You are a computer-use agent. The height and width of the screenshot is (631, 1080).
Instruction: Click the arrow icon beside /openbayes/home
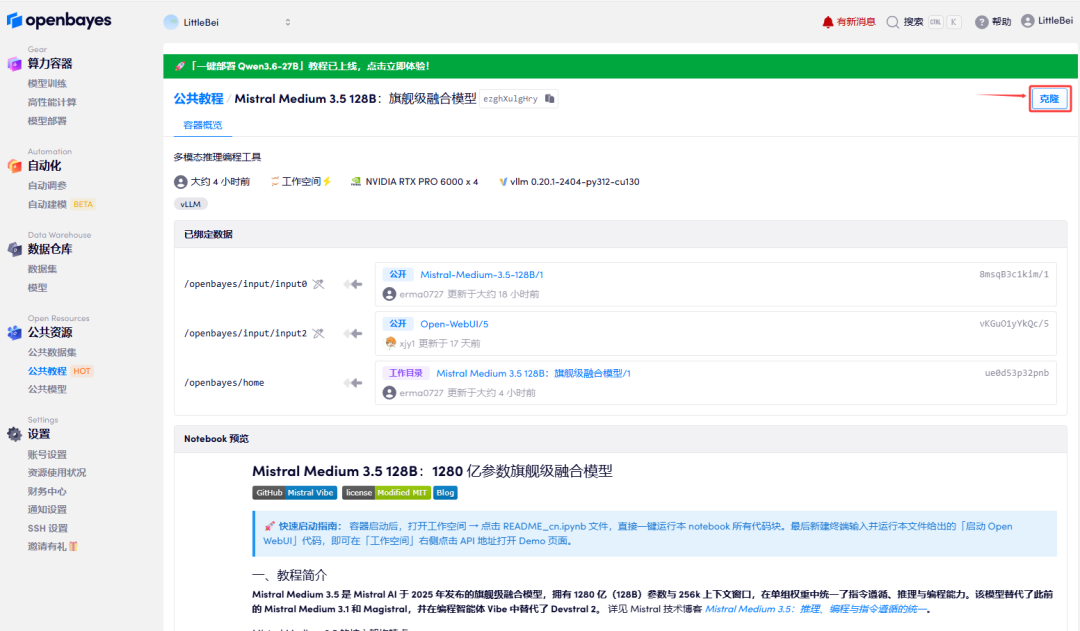(x=353, y=382)
